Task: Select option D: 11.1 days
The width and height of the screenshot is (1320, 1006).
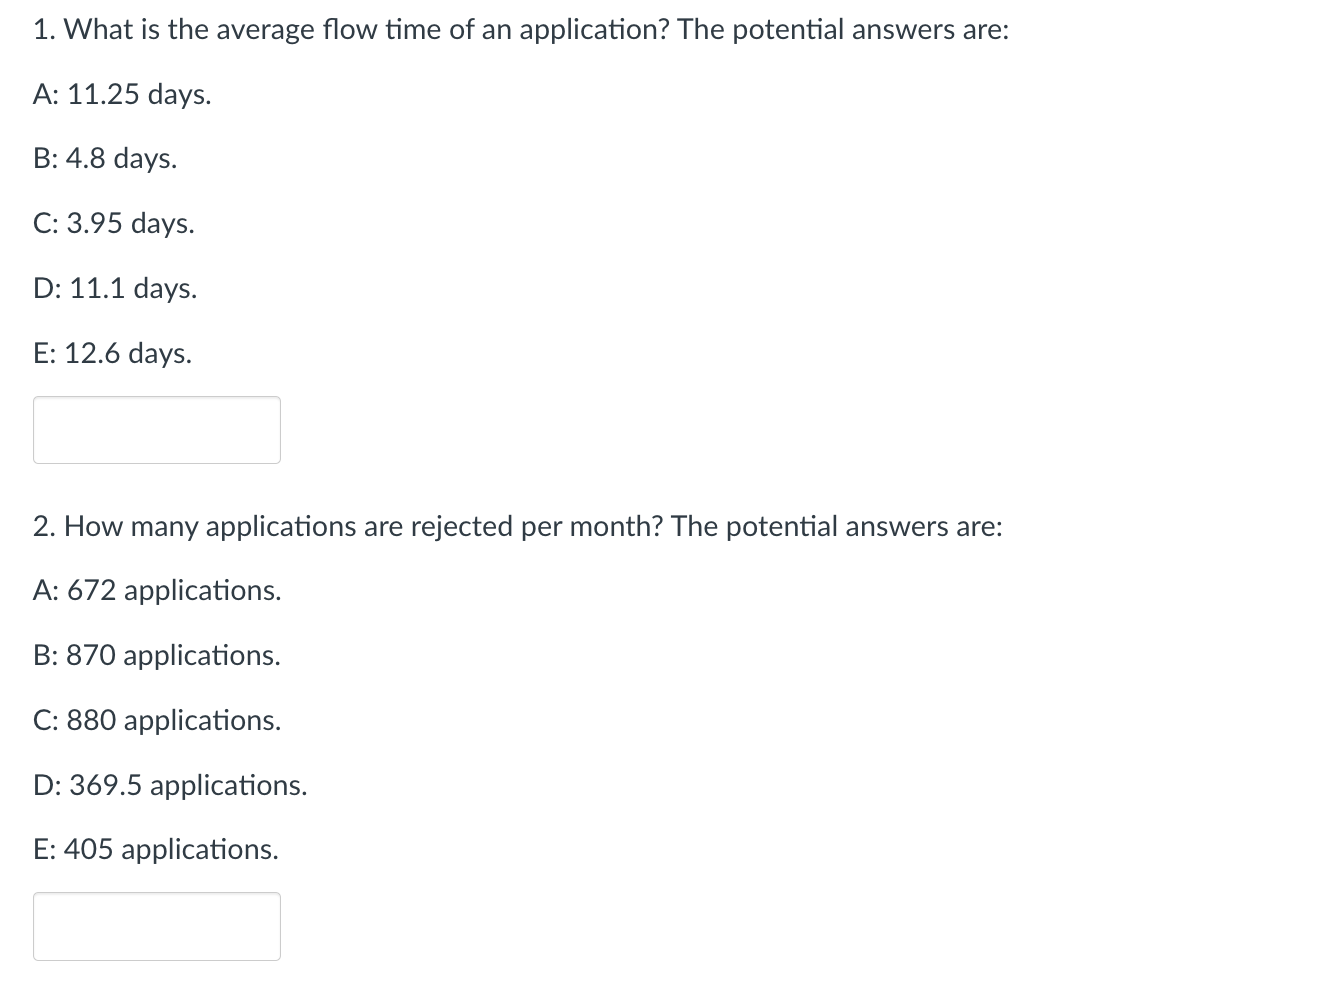Action: [x=114, y=288]
